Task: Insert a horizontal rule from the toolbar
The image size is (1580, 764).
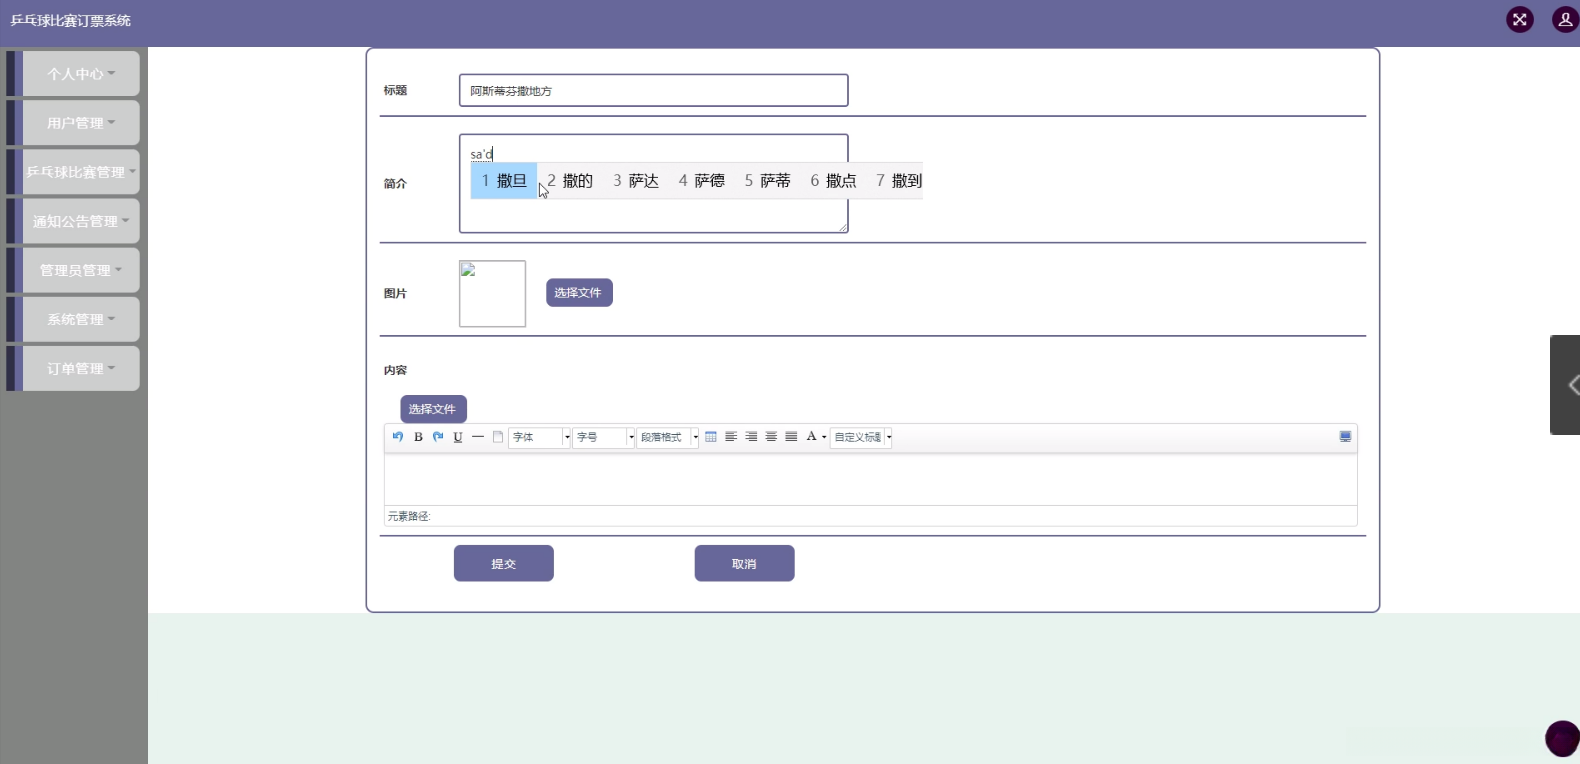Action: click(x=478, y=437)
